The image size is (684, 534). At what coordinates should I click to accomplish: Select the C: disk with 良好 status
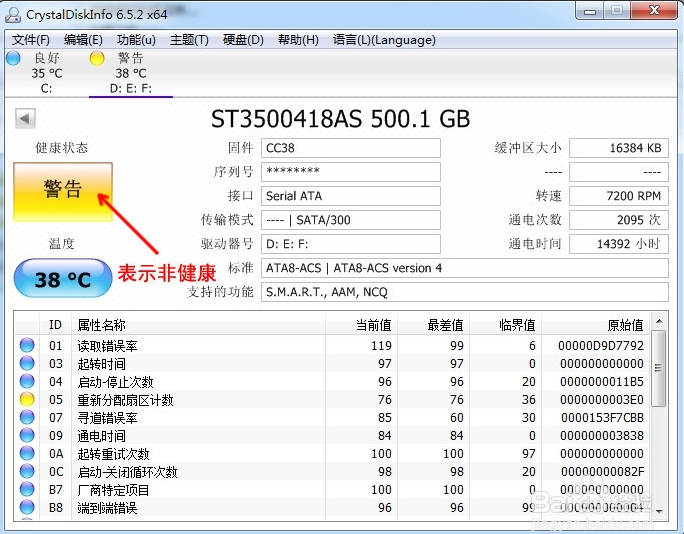tap(46, 73)
